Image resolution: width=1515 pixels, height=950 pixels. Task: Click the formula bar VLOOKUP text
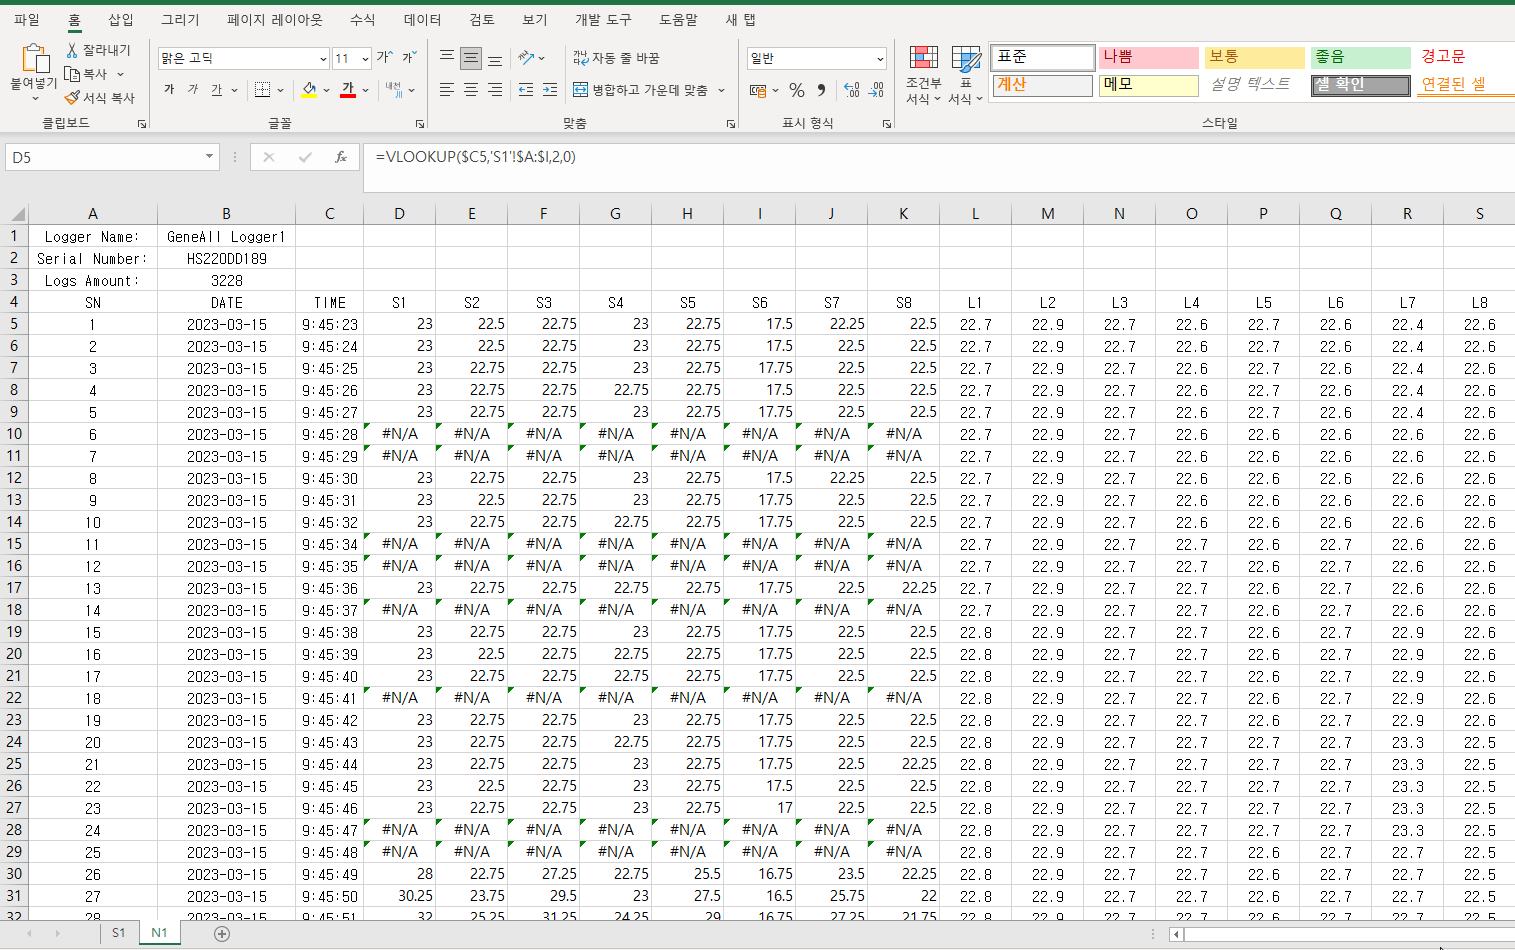476,157
